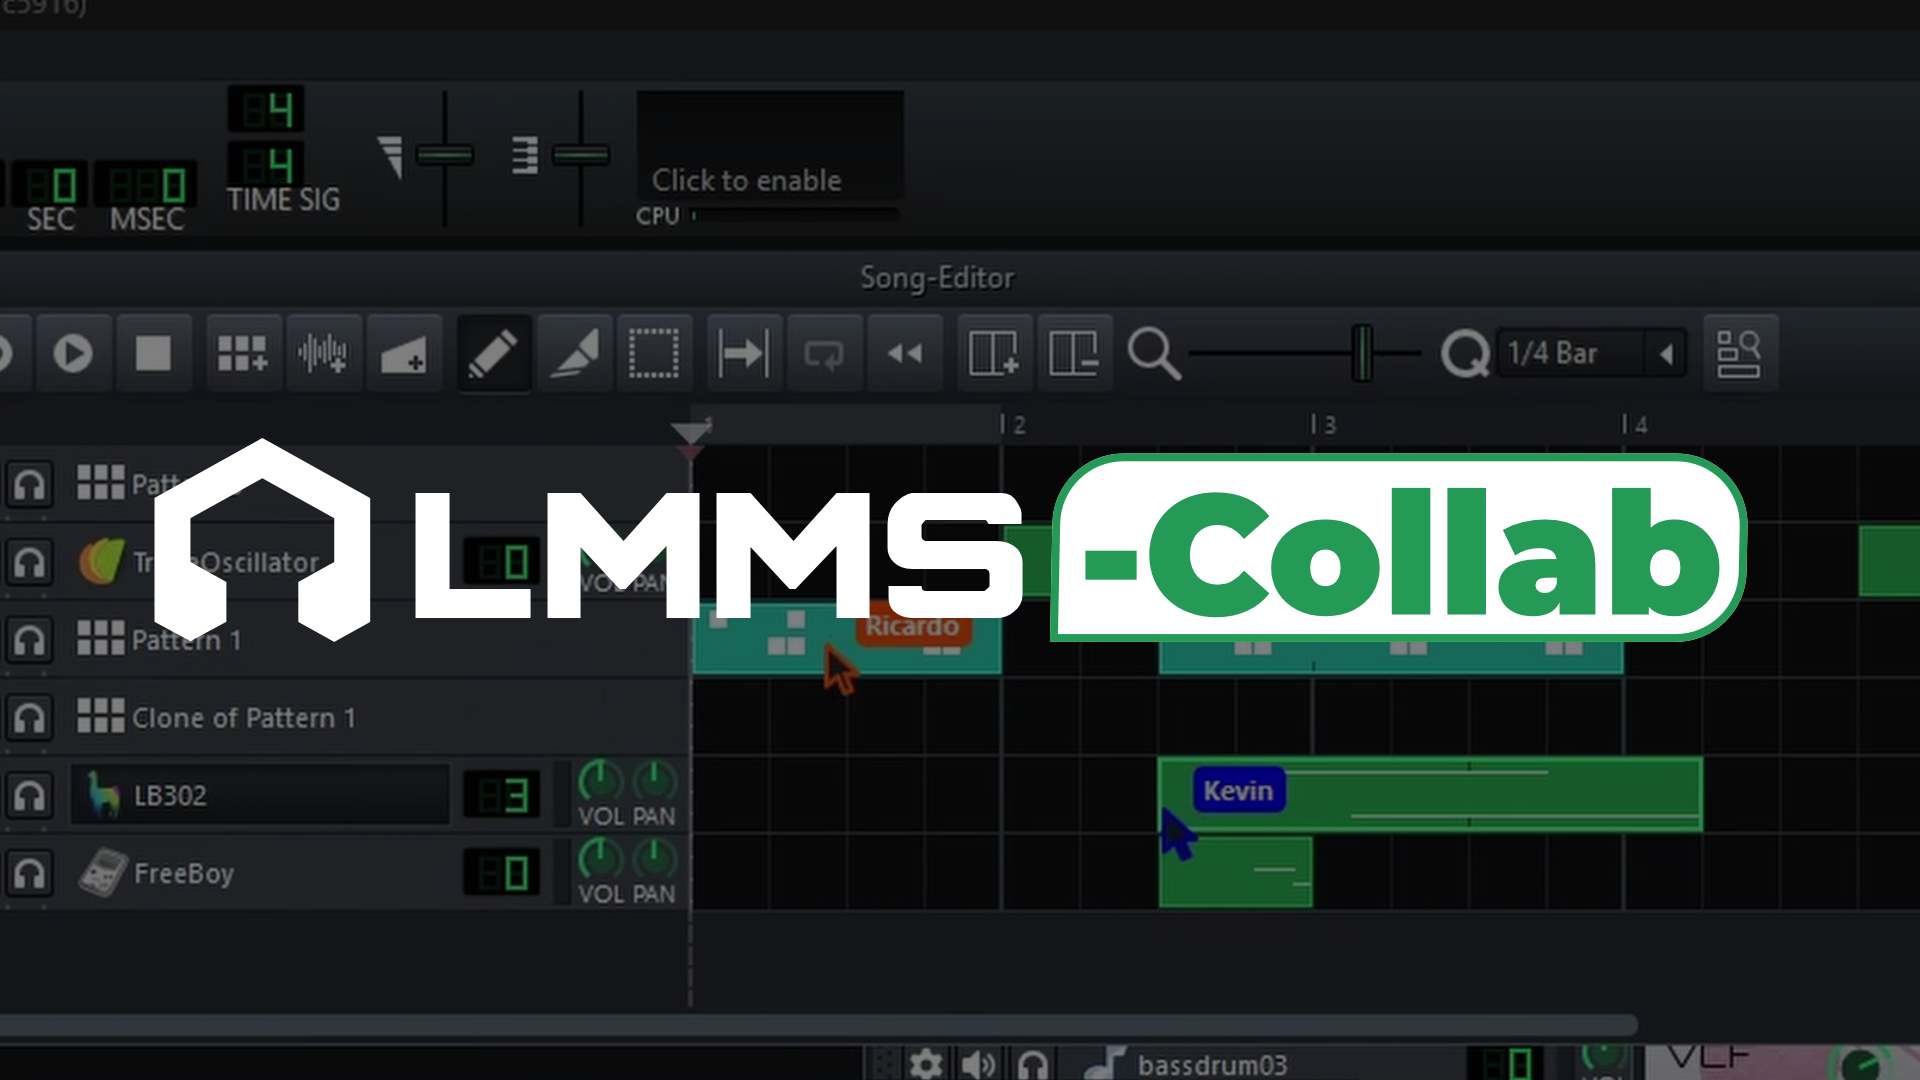Image resolution: width=1920 pixels, height=1080 pixels.
Task: Mute the Pattern 1 track
Action: coord(30,640)
